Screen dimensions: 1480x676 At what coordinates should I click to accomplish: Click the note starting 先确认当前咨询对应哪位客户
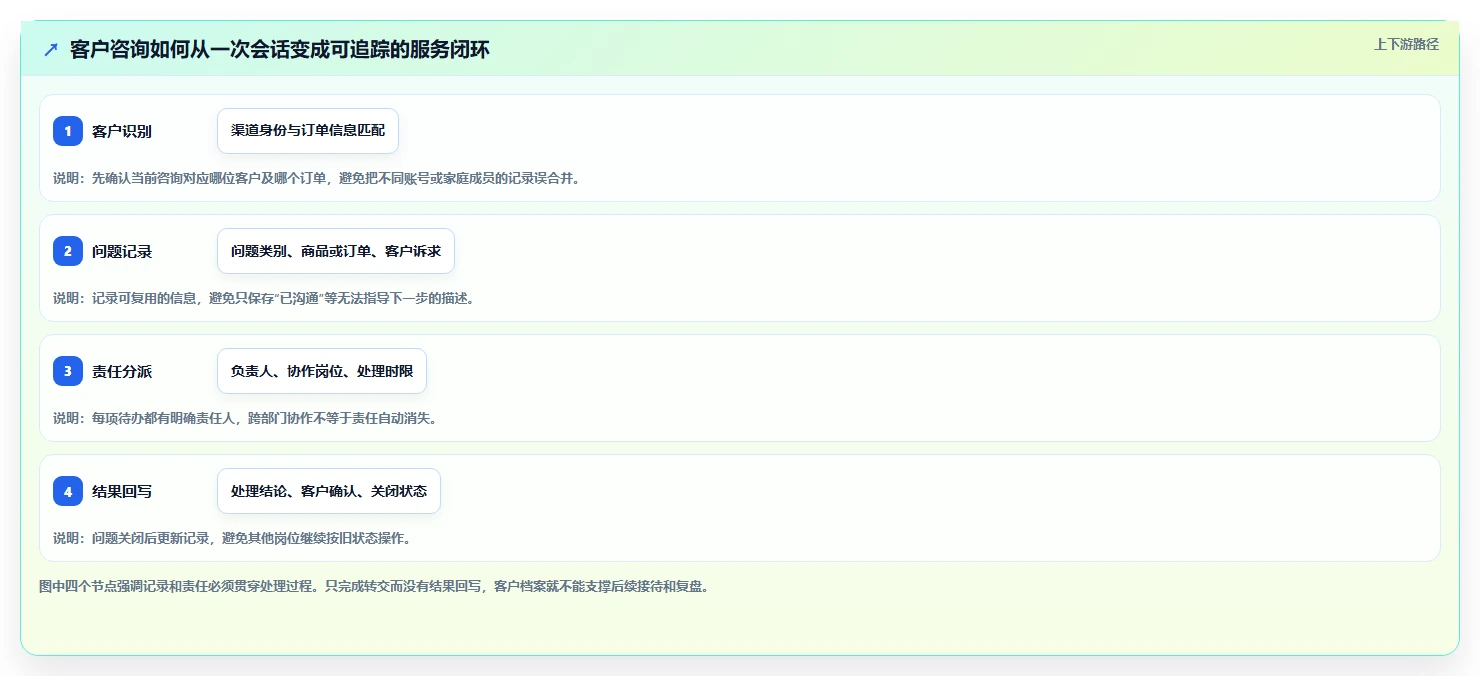316,178
